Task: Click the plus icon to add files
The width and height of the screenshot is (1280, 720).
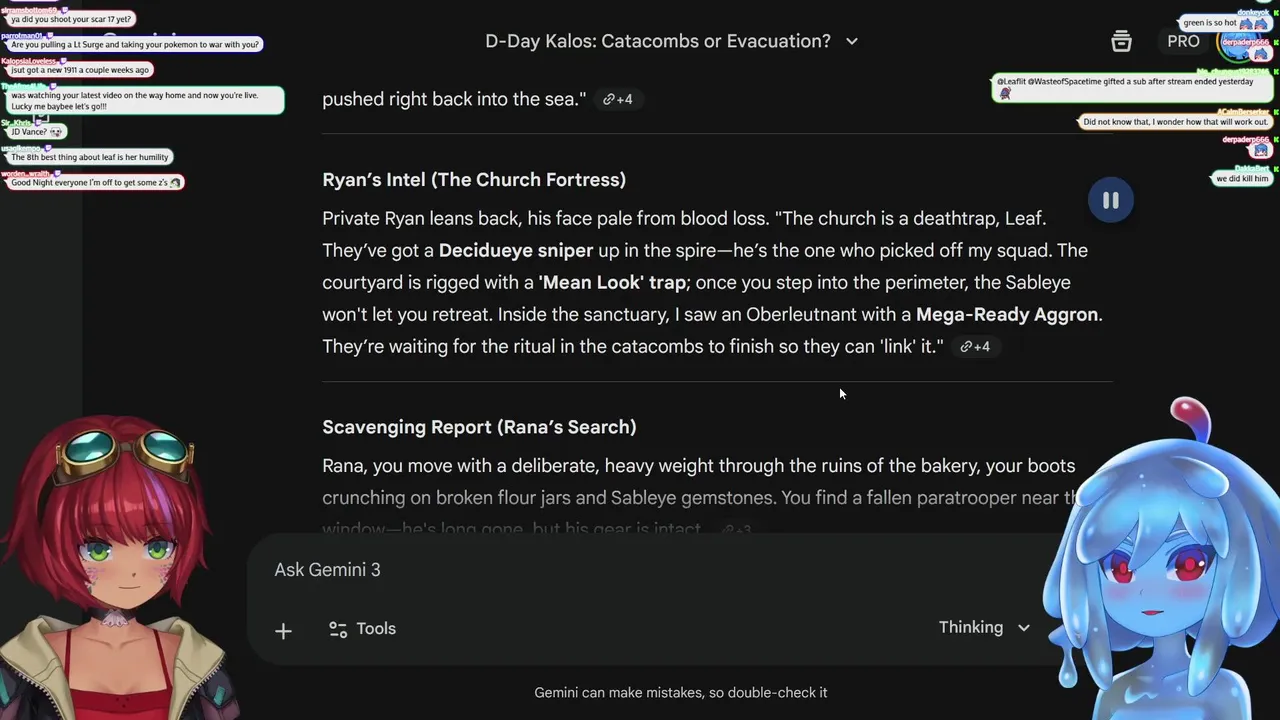Action: pyautogui.click(x=283, y=630)
